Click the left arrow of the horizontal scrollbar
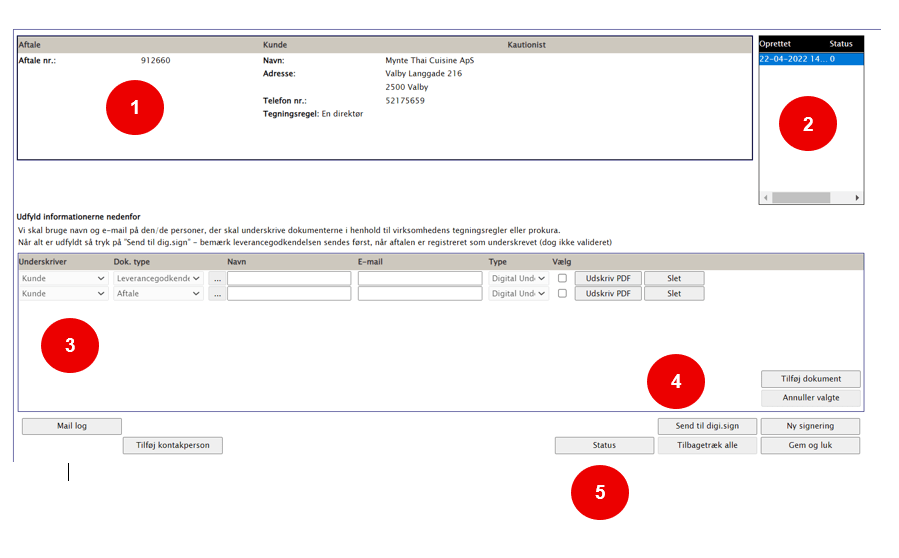This screenshot has width=899, height=558. (x=766, y=198)
